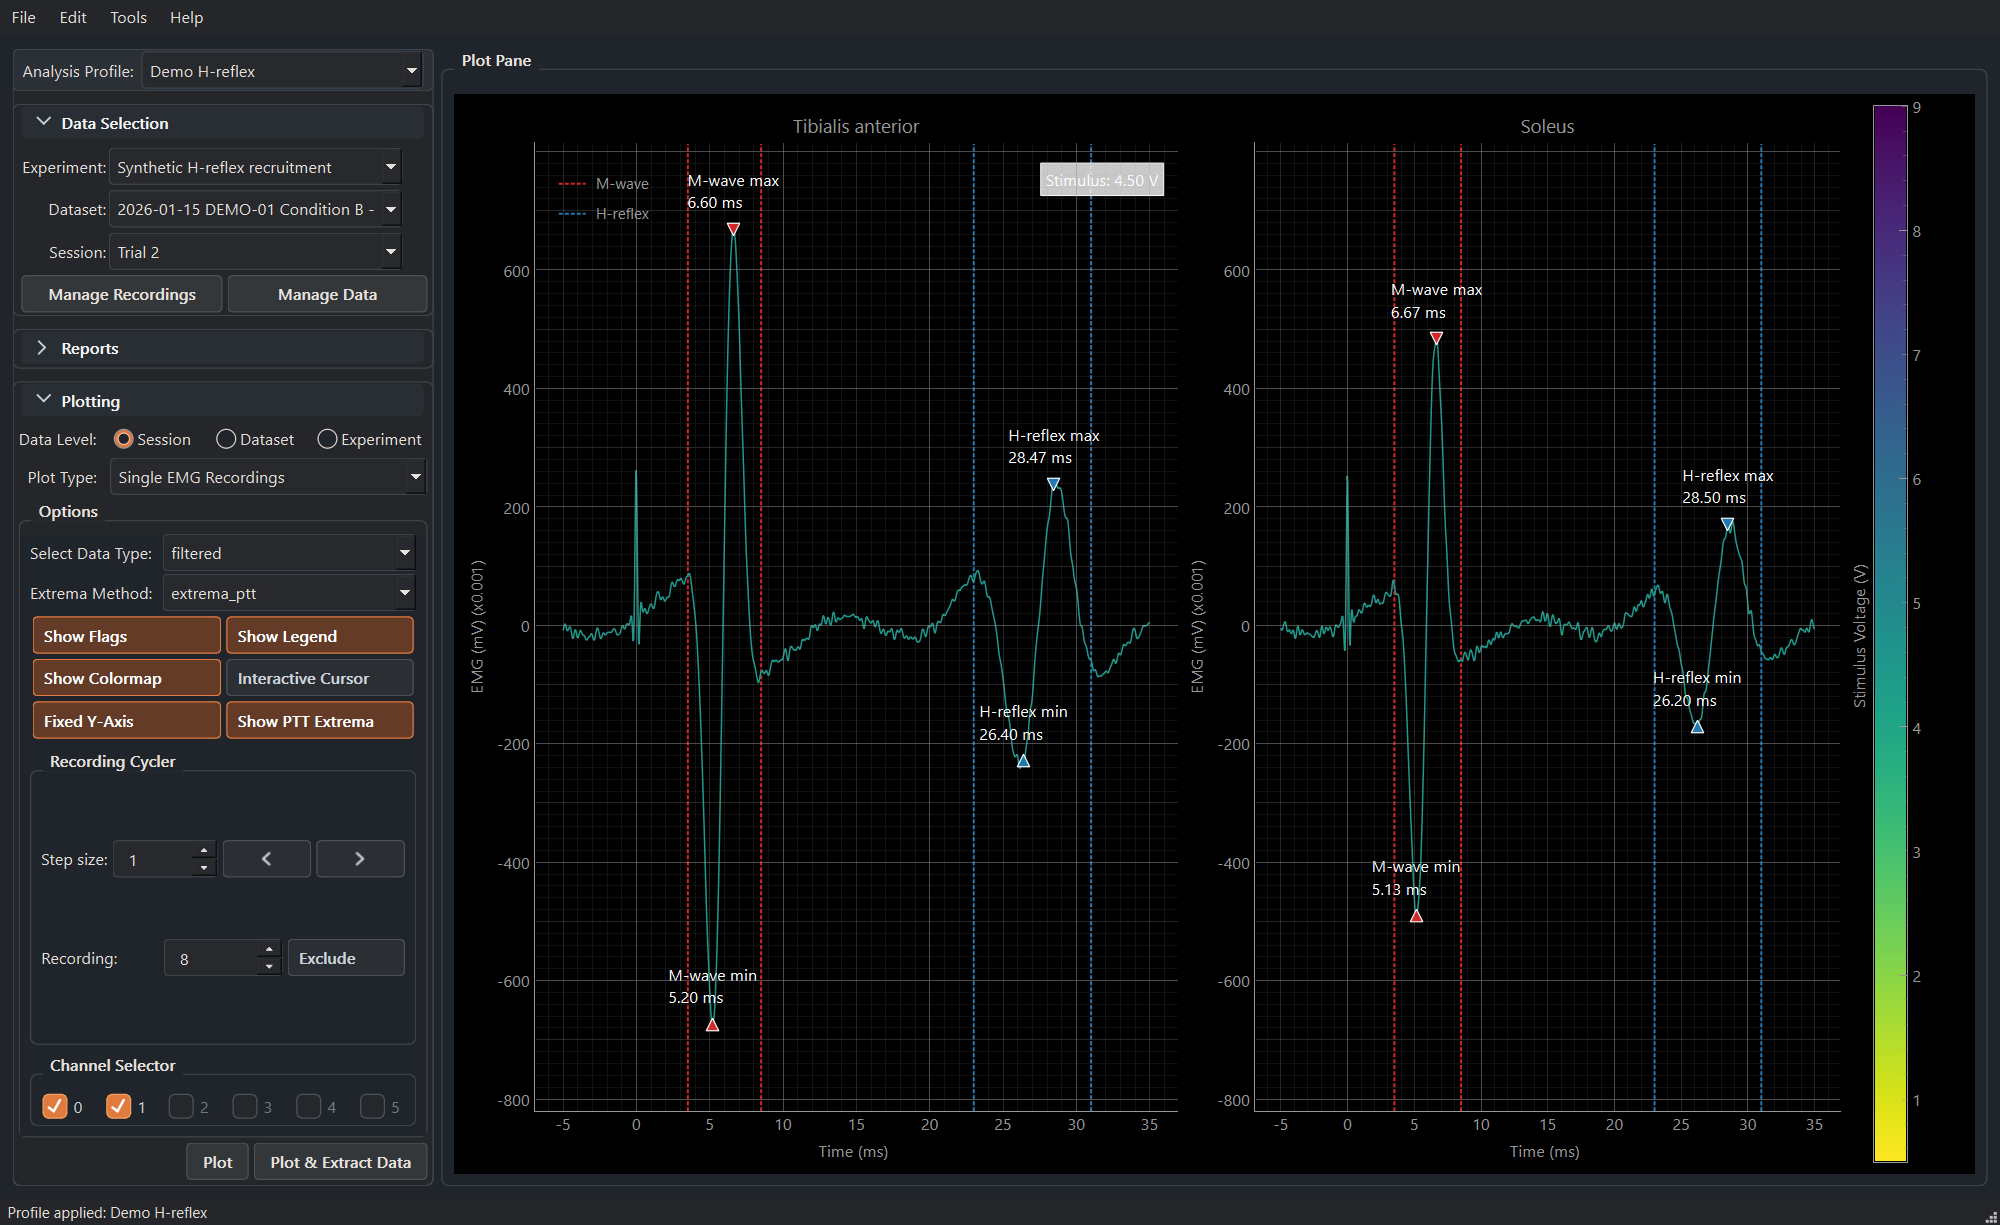Toggle Show Legend button

point(320,636)
